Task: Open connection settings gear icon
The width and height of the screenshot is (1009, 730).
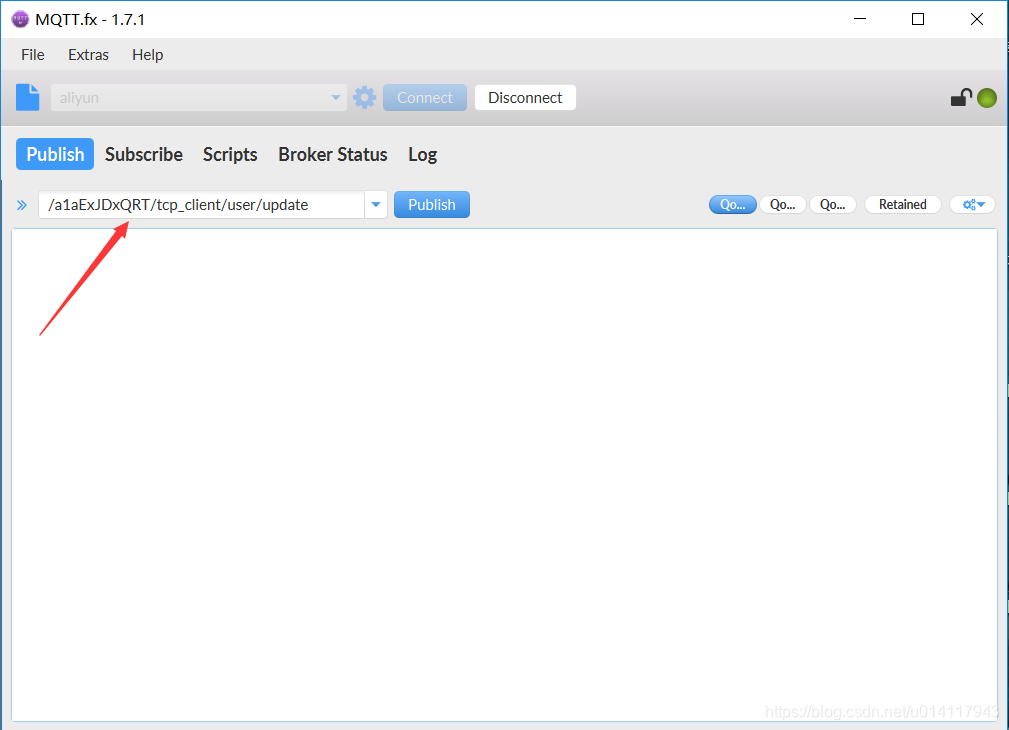Action: point(364,97)
